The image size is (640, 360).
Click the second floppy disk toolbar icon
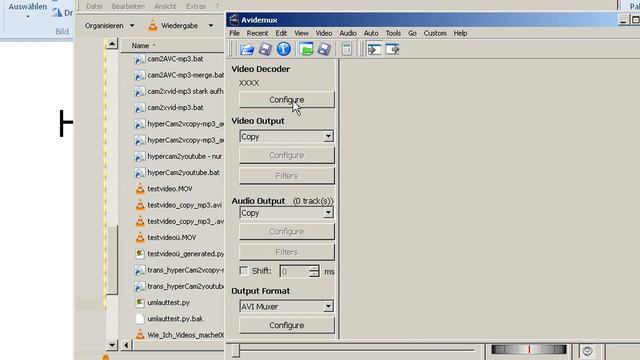point(324,49)
